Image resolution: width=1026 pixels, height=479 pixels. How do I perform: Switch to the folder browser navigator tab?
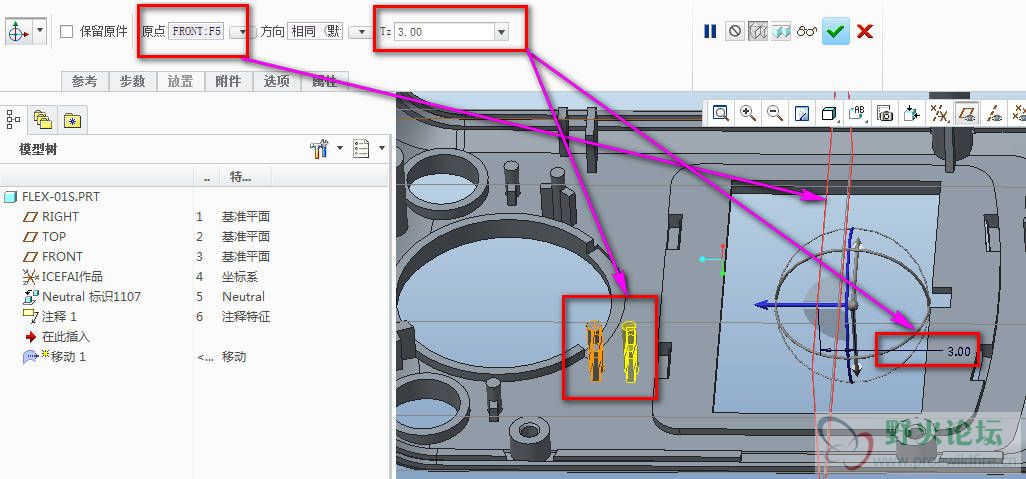point(43,120)
